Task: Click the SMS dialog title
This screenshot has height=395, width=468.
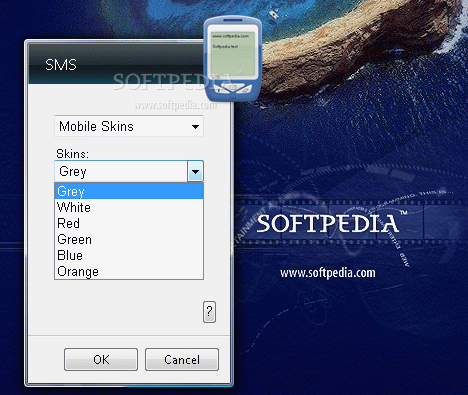Action: (x=61, y=65)
